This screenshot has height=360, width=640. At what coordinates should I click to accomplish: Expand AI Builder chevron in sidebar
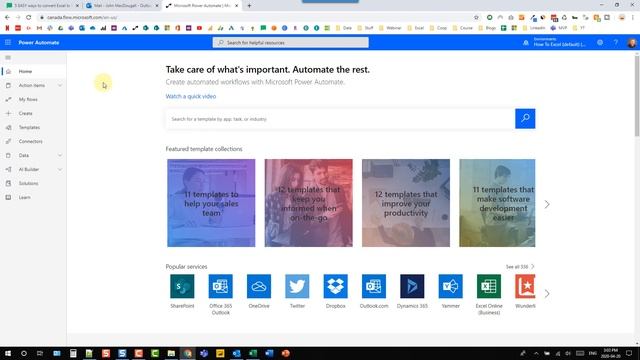[x=60, y=169]
